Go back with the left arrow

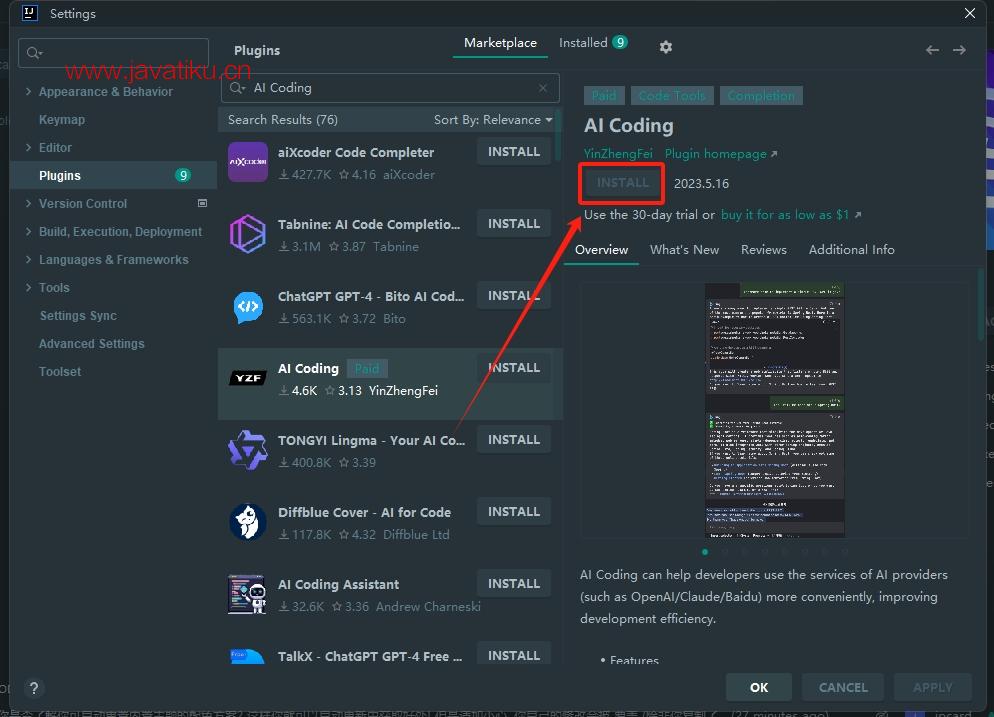932,49
